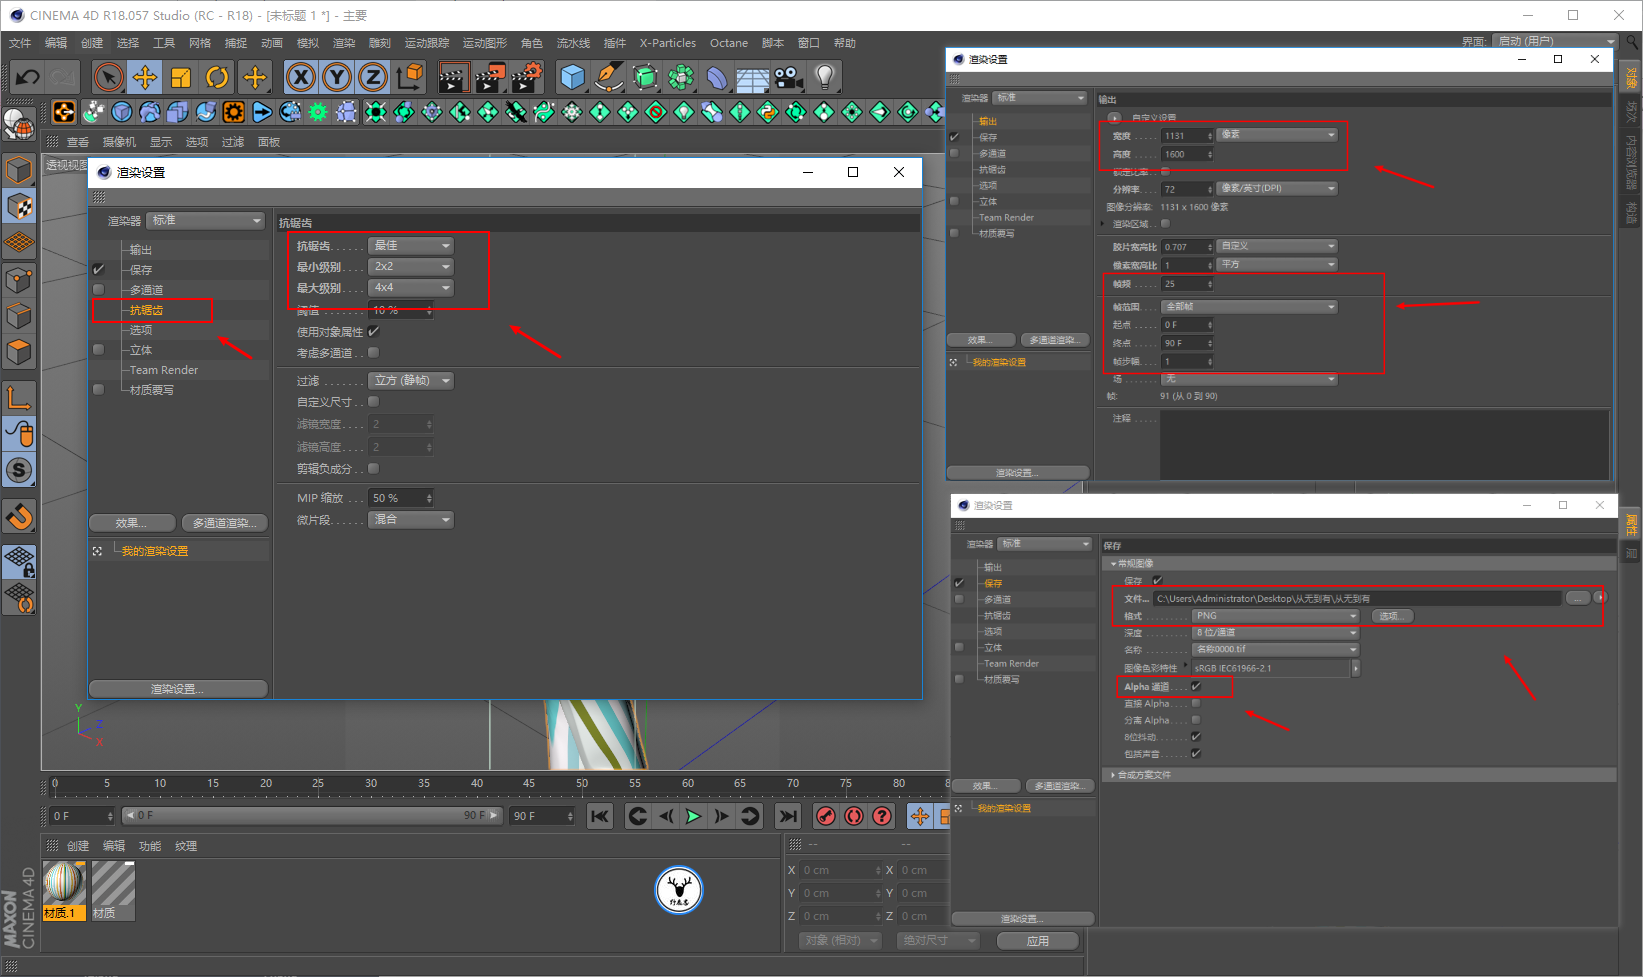
Task: Enable the 考虑多通道 checkbox
Action: 374,352
